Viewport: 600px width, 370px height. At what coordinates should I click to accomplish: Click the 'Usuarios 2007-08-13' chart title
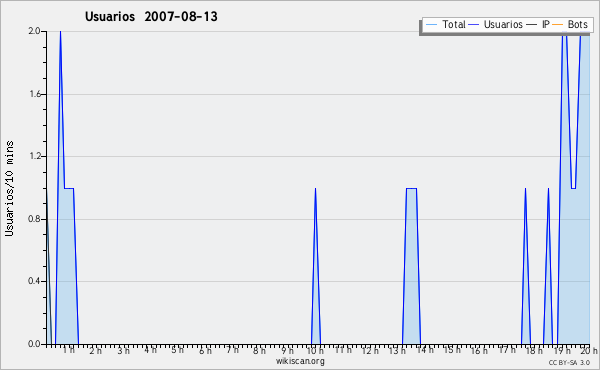(151, 17)
